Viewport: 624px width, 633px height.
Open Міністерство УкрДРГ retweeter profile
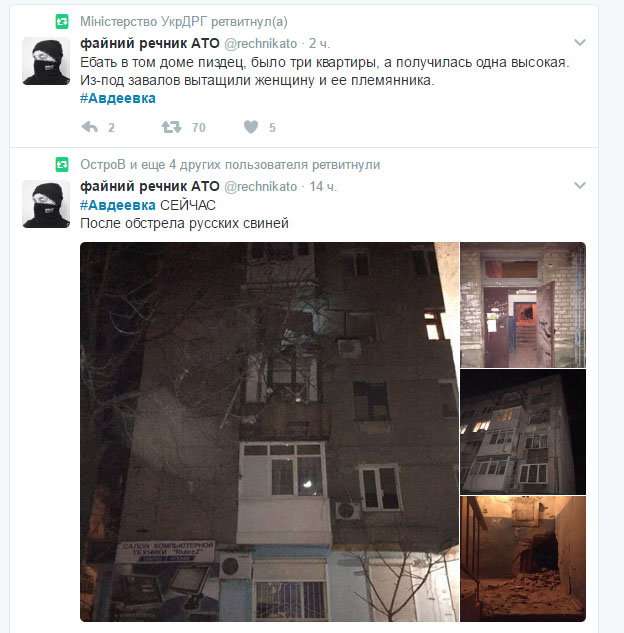[144, 21]
